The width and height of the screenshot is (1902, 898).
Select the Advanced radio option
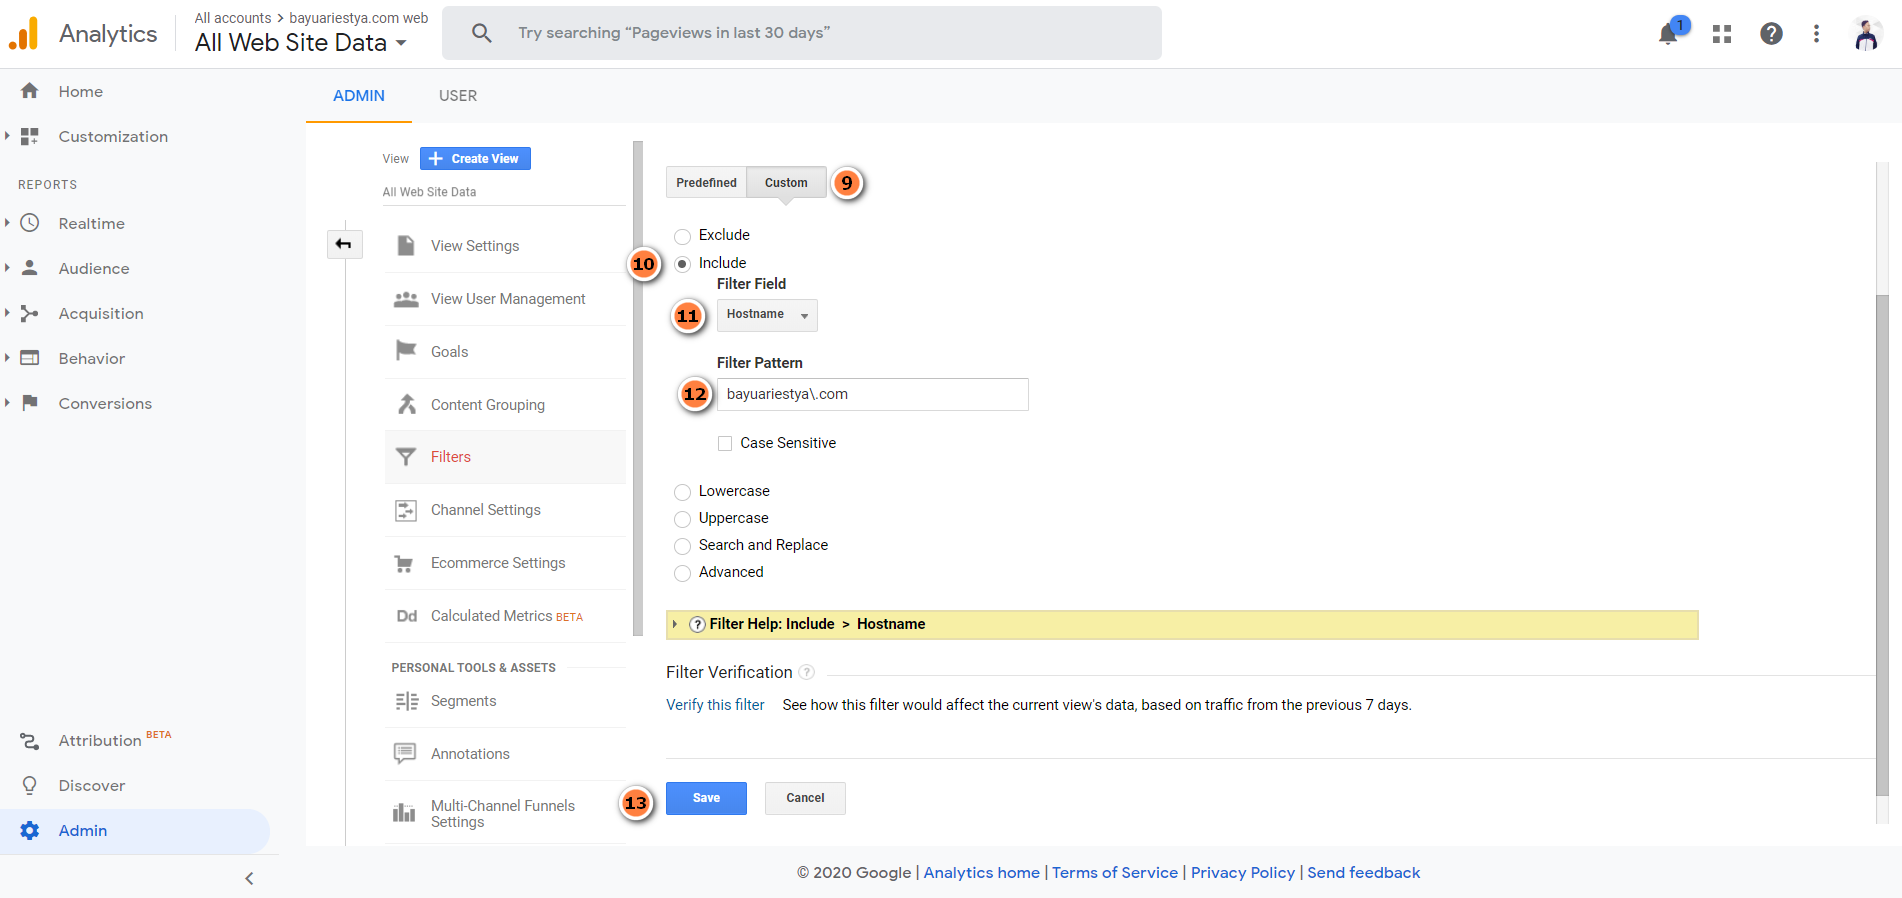point(682,573)
